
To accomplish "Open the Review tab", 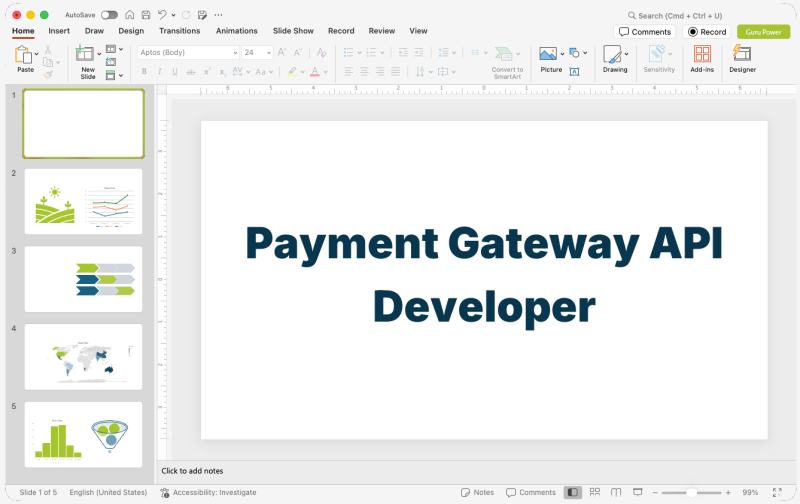I will pyautogui.click(x=382, y=31).
